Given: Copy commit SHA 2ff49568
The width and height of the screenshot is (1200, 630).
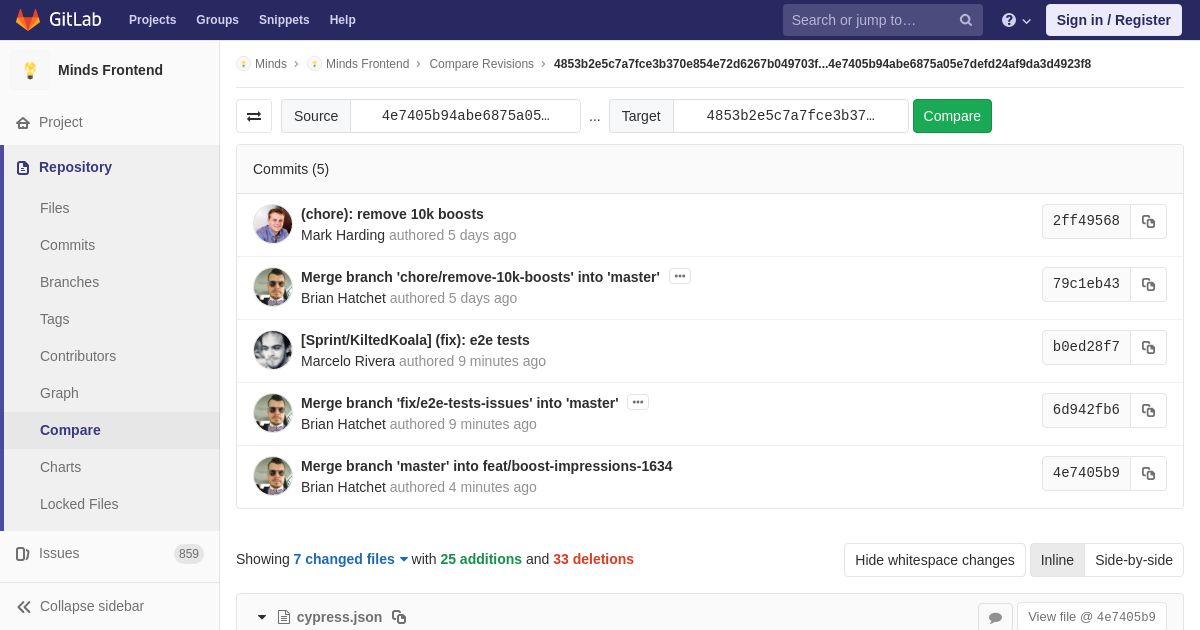Looking at the screenshot, I should coord(1148,222).
